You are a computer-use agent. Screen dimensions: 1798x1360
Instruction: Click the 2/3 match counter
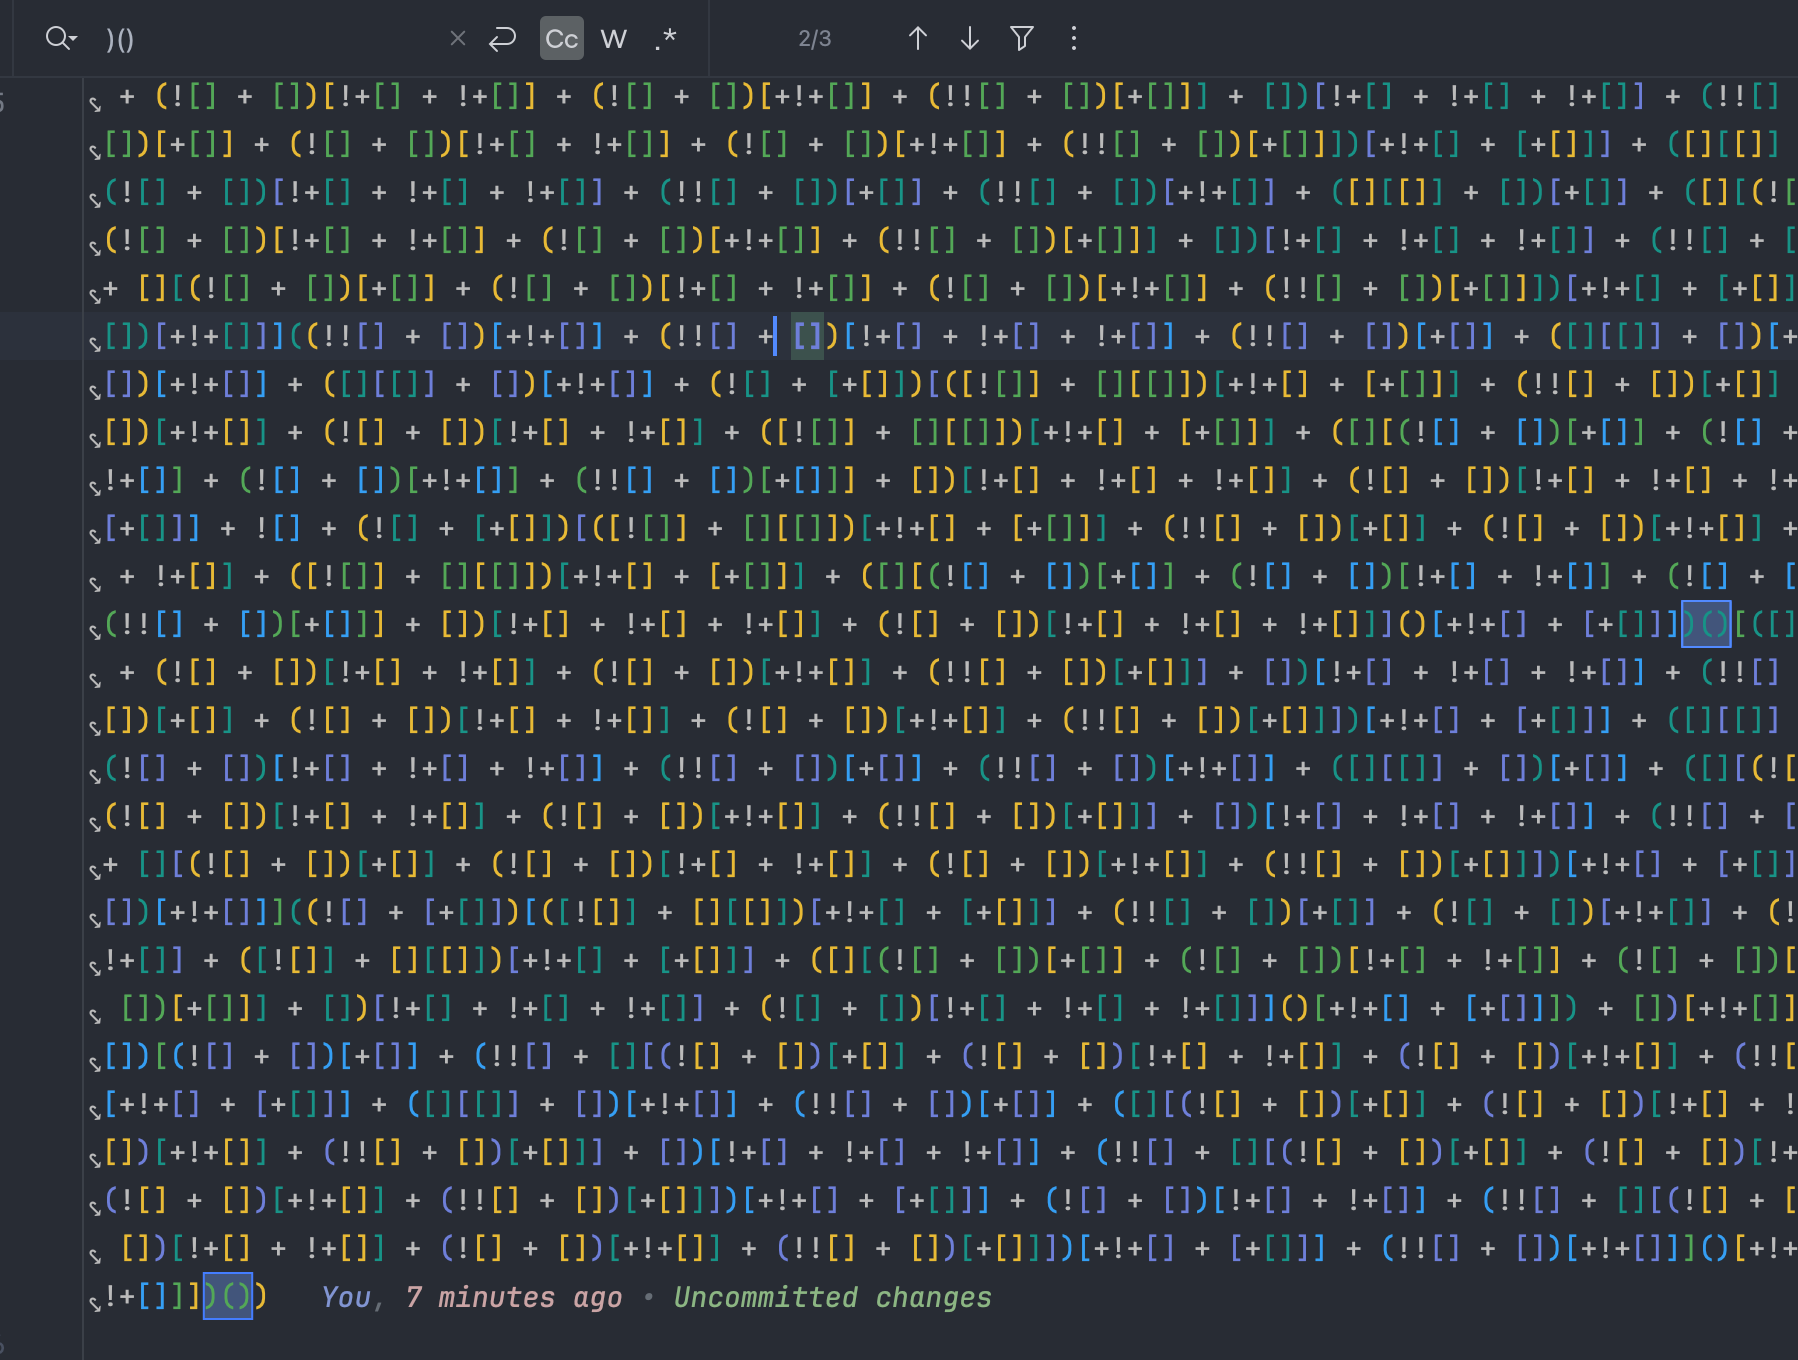(x=814, y=39)
